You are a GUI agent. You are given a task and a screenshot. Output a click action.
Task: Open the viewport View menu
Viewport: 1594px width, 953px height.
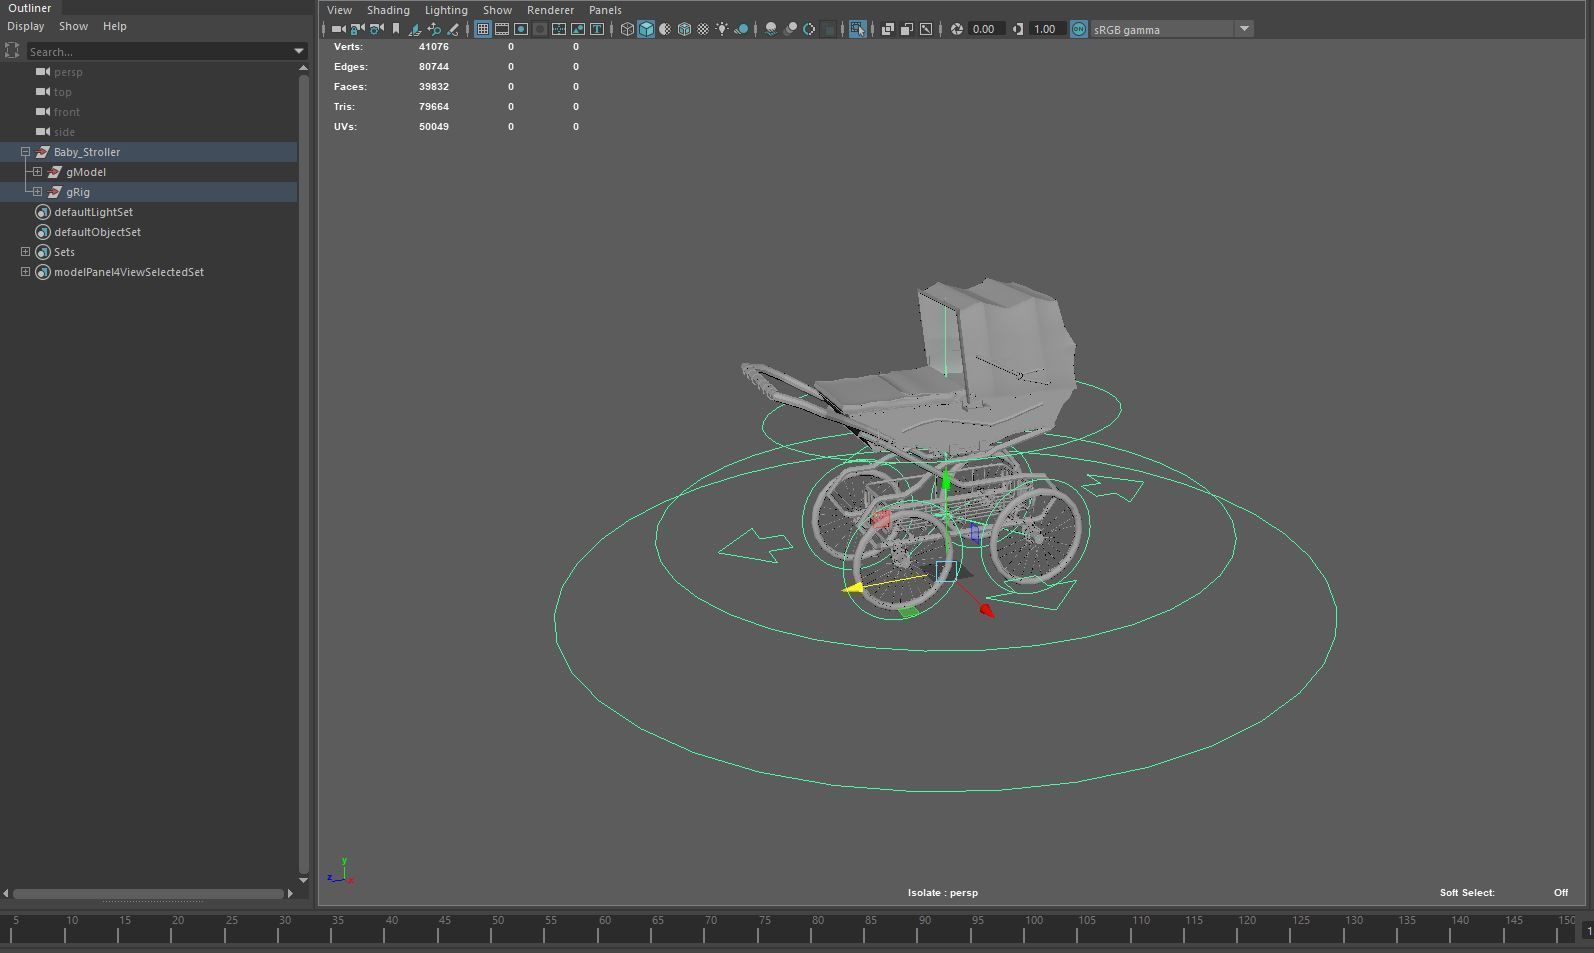click(x=339, y=10)
